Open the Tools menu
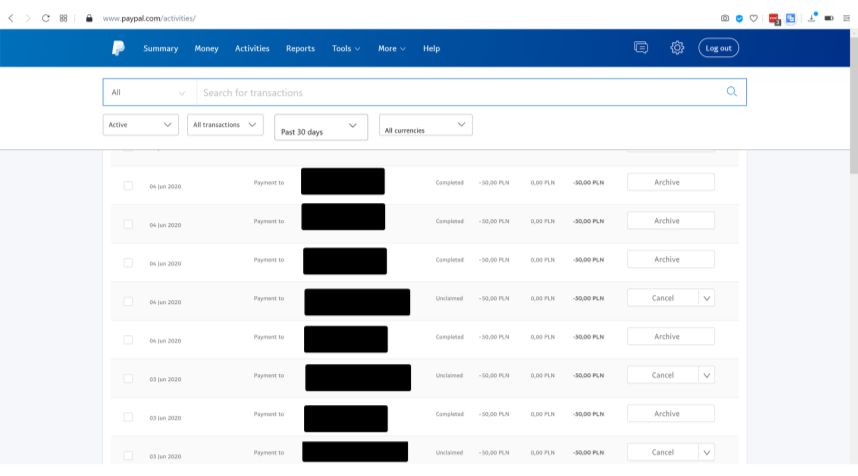Image resolution: width=858 pixels, height=476 pixels. coord(346,48)
